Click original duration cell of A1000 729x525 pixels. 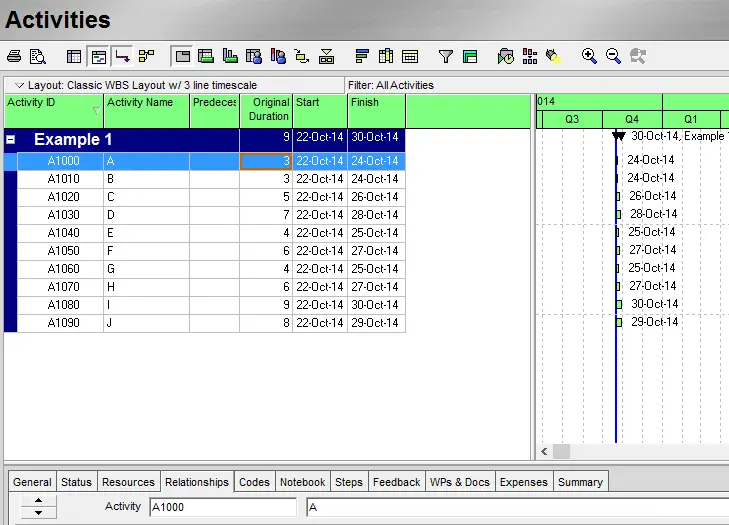pos(266,161)
